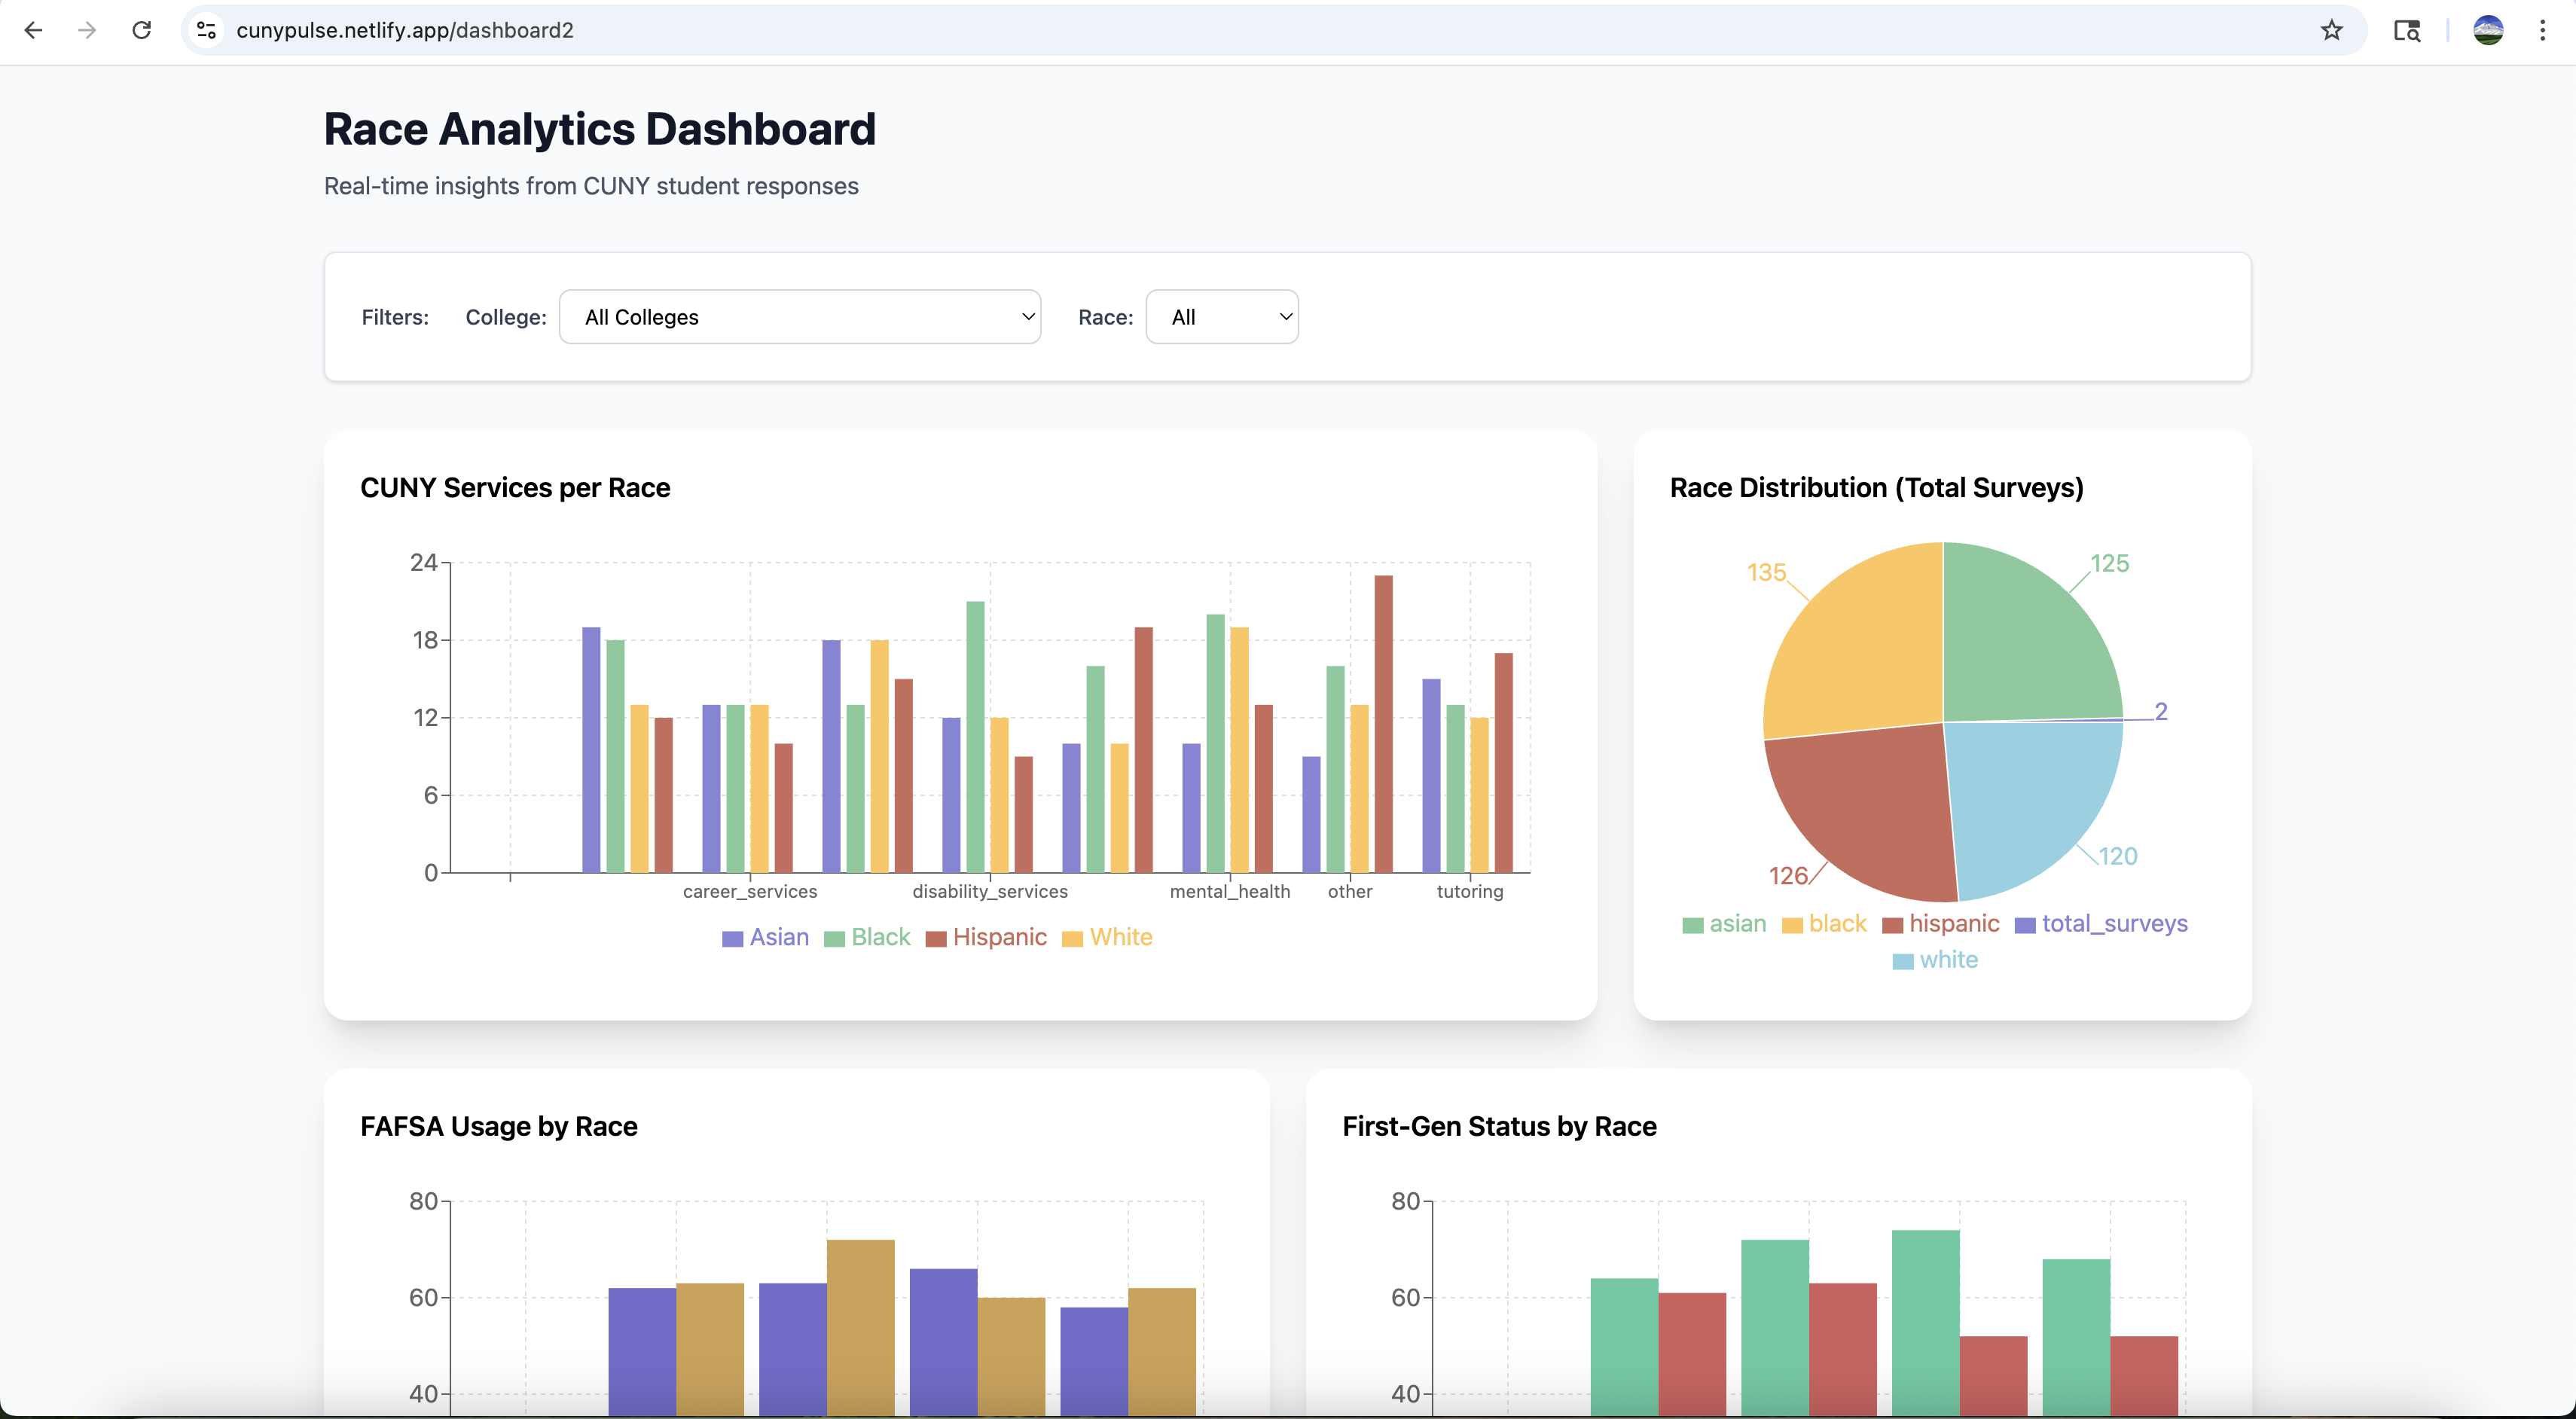Open the Chrome profile avatar
Screen dimensions: 2576x1419
[2488, 30]
